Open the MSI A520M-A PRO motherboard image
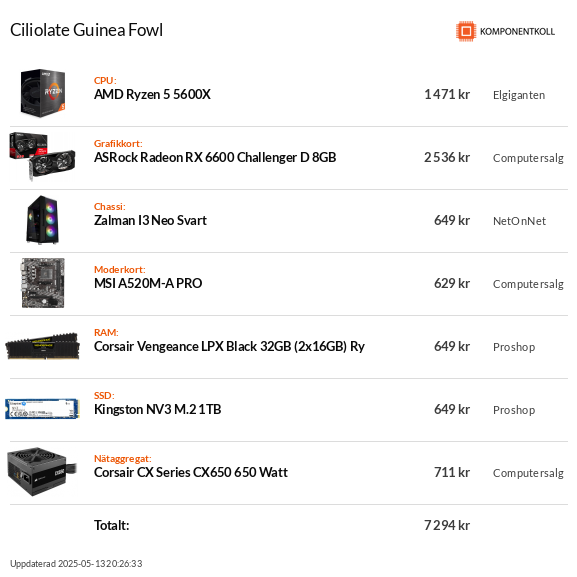Viewport: 577px width, 577px height. [x=43, y=283]
